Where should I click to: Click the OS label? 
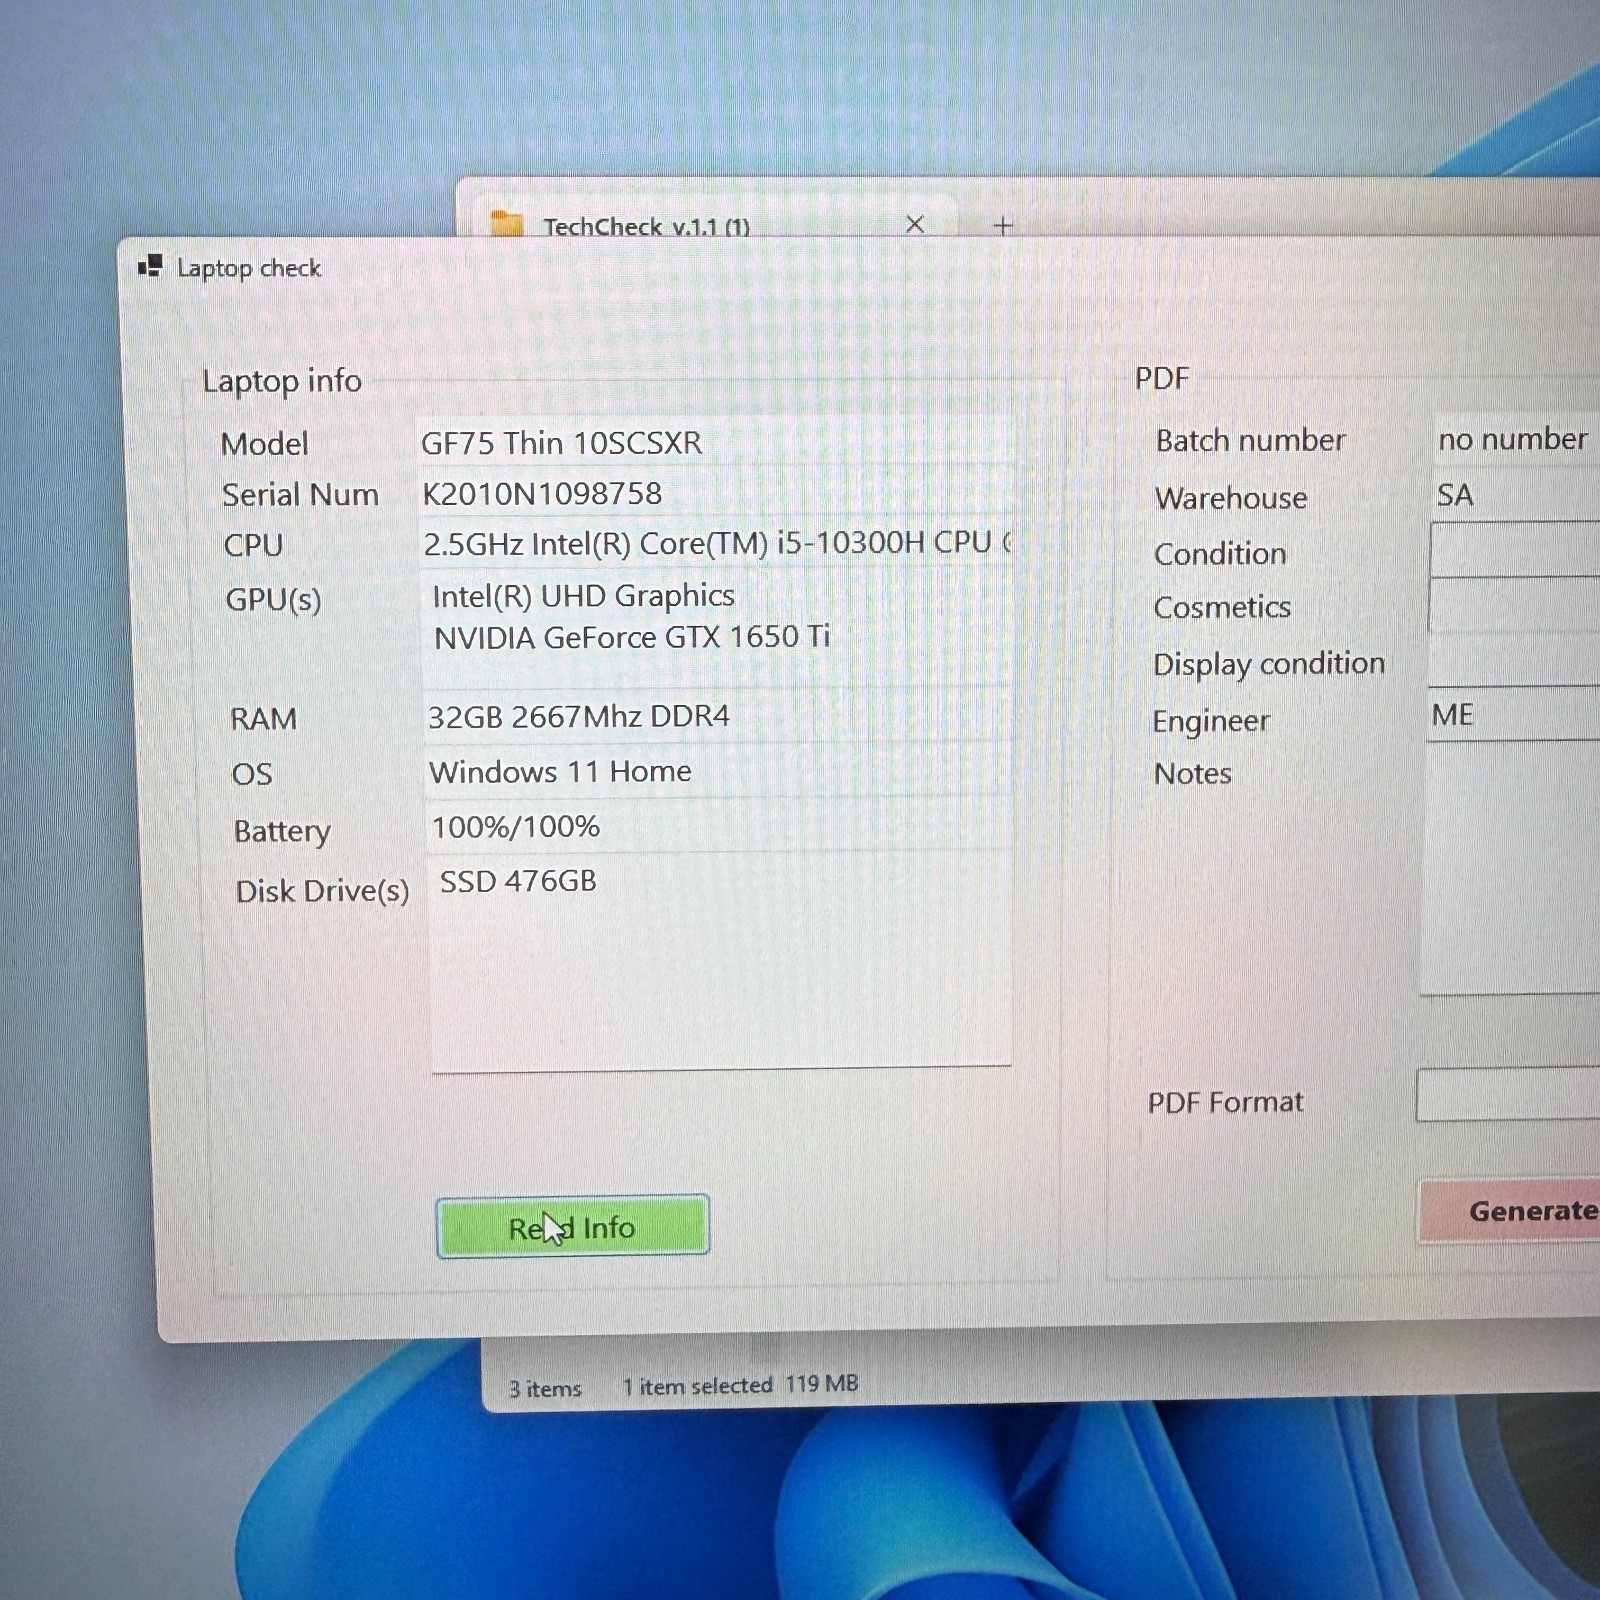coord(252,774)
